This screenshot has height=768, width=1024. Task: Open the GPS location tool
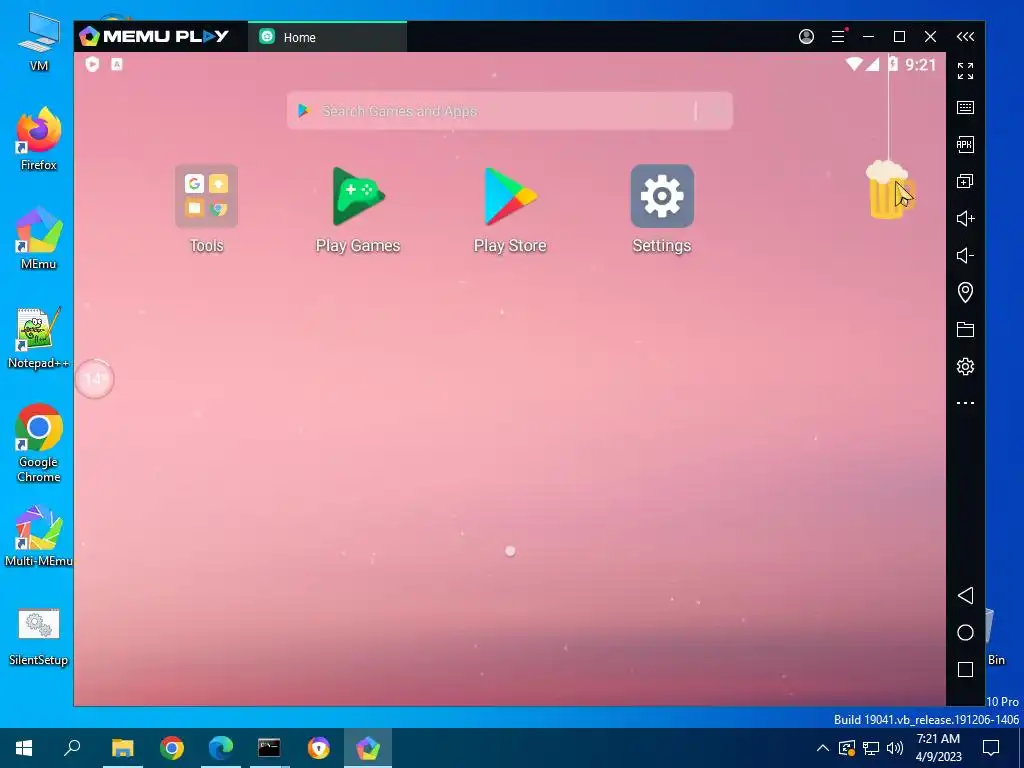click(965, 292)
